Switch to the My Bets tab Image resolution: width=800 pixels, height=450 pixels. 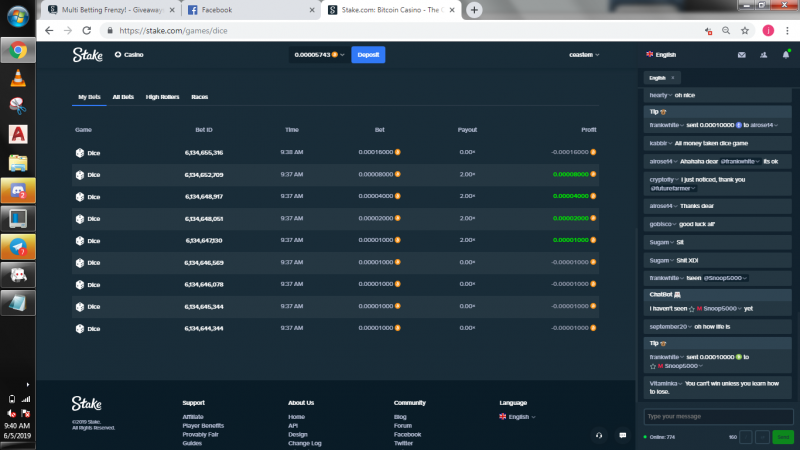point(89,97)
